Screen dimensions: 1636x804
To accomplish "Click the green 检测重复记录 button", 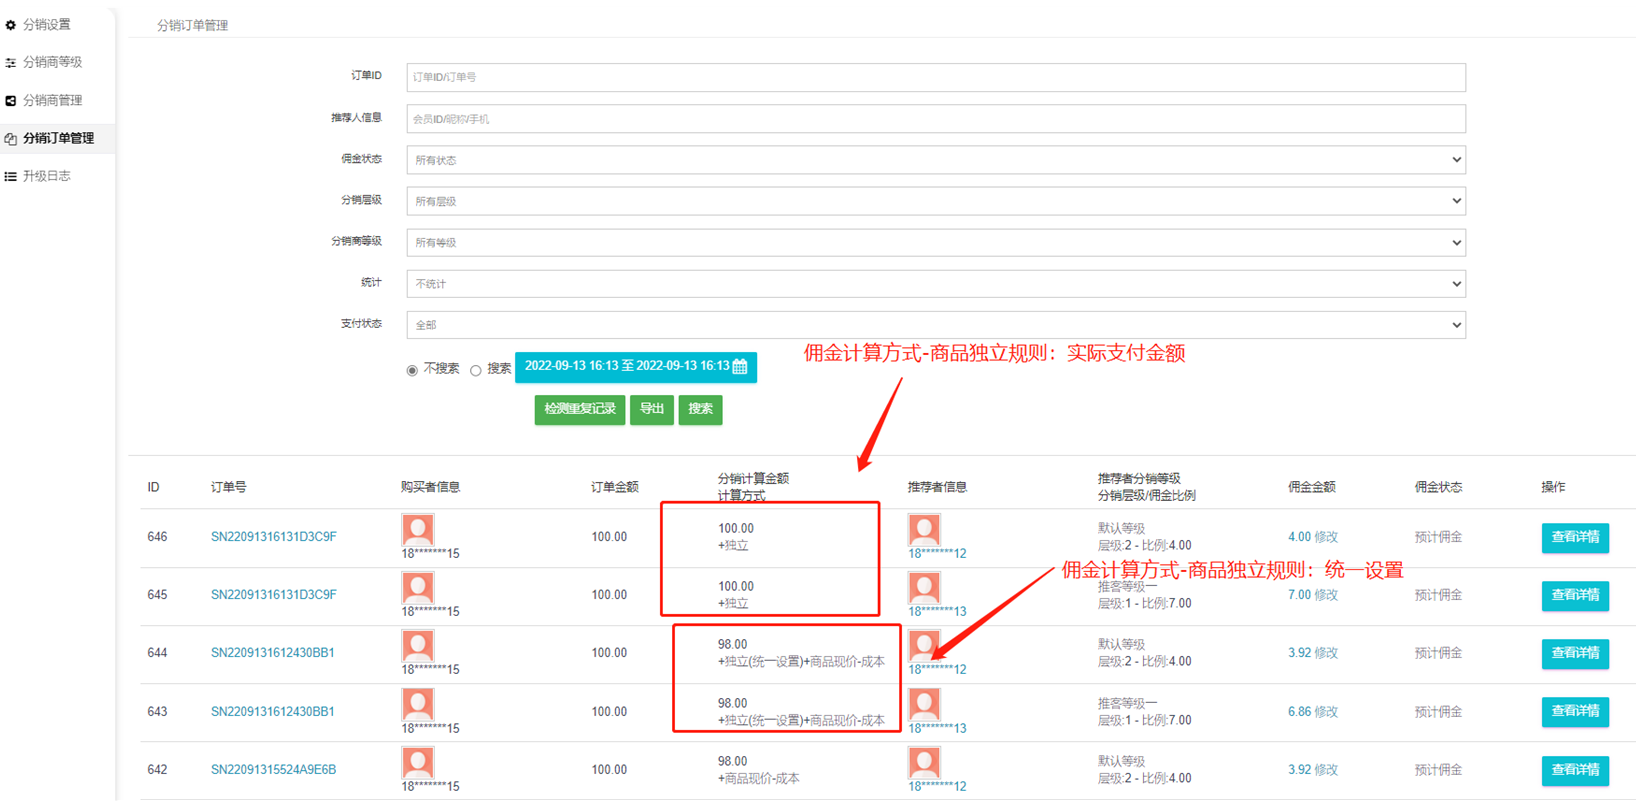I will point(579,409).
